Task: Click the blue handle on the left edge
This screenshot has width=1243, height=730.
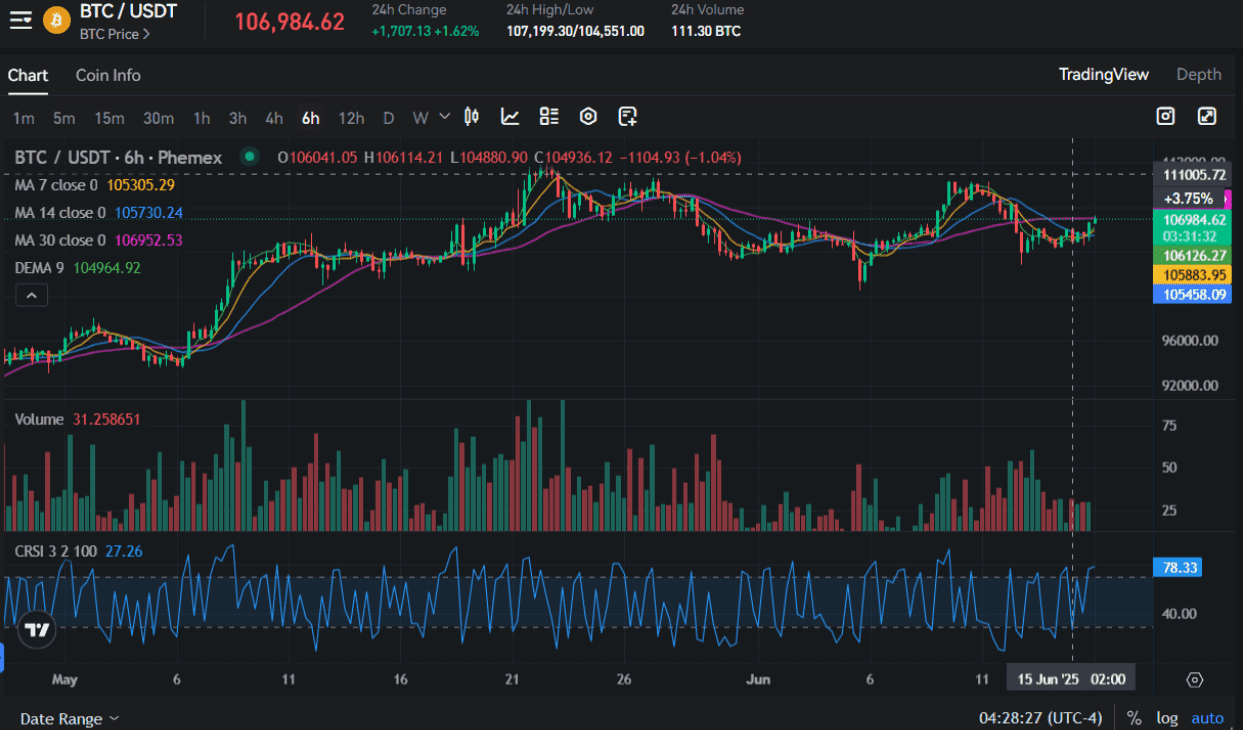Action: pos(2,657)
